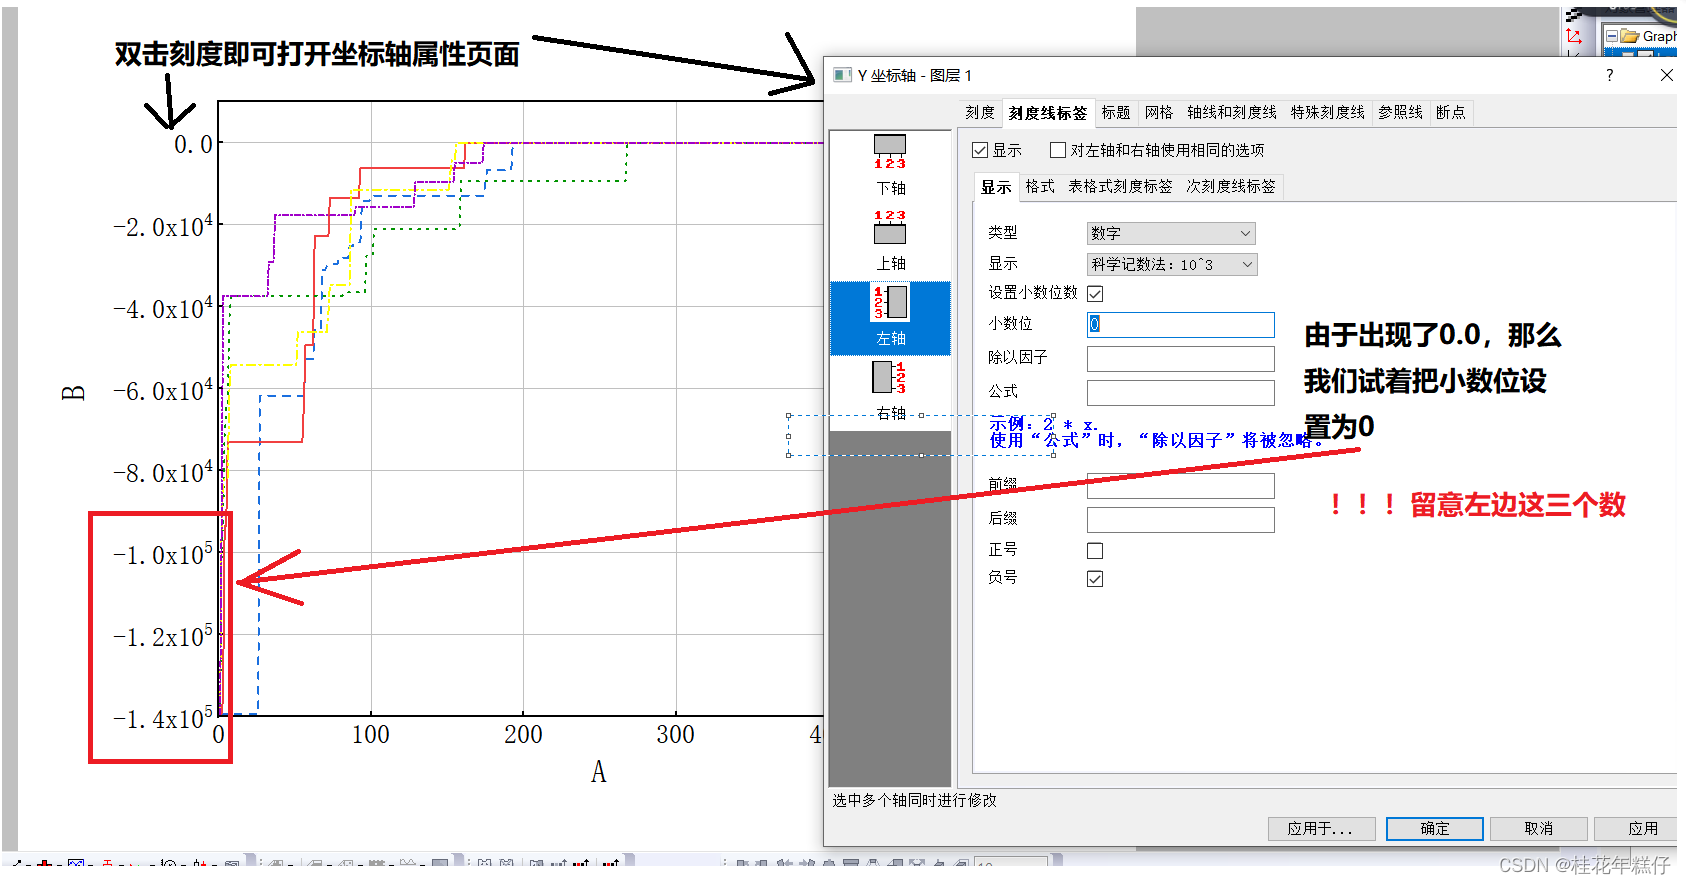Open the 特殊刻度线 tab
The height and width of the screenshot is (884, 1686).
tap(1327, 113)
